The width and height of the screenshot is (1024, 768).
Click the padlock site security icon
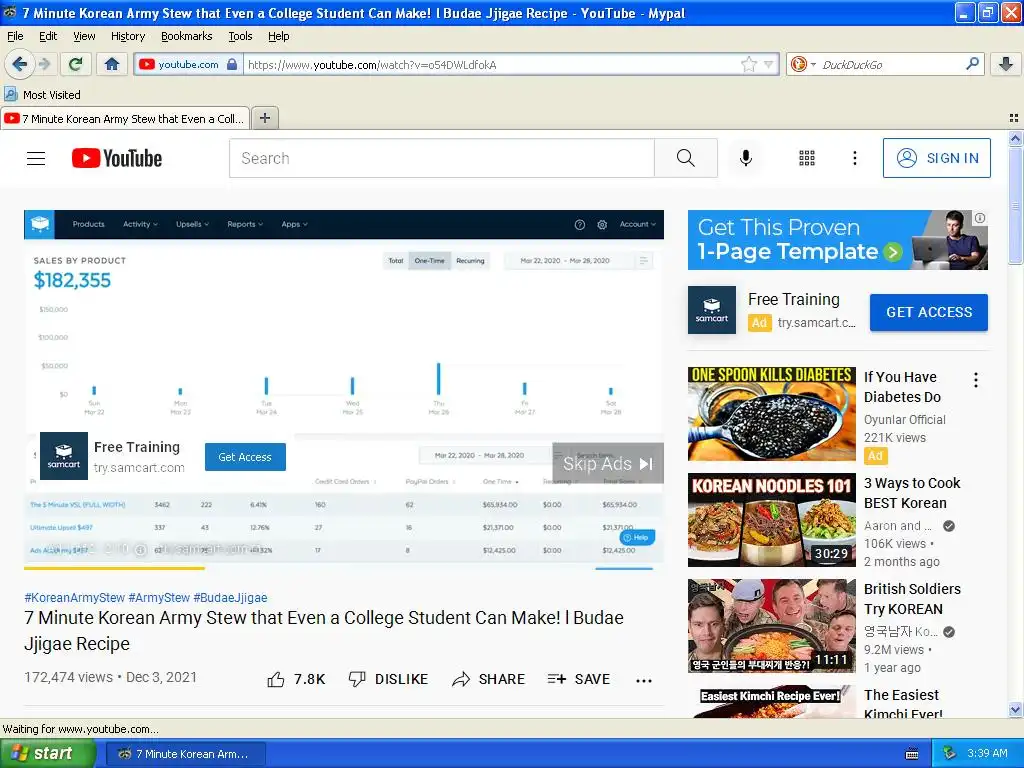[x=232, y=64]
